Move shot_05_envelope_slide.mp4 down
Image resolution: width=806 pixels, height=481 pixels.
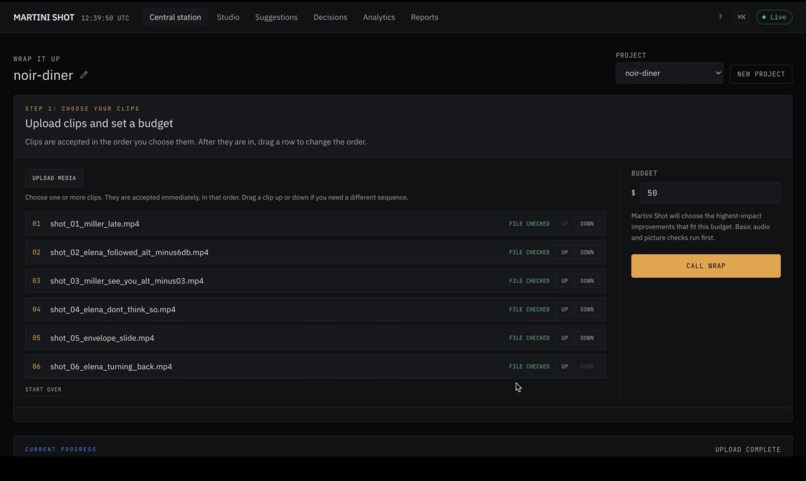click(x=587, y=338)
